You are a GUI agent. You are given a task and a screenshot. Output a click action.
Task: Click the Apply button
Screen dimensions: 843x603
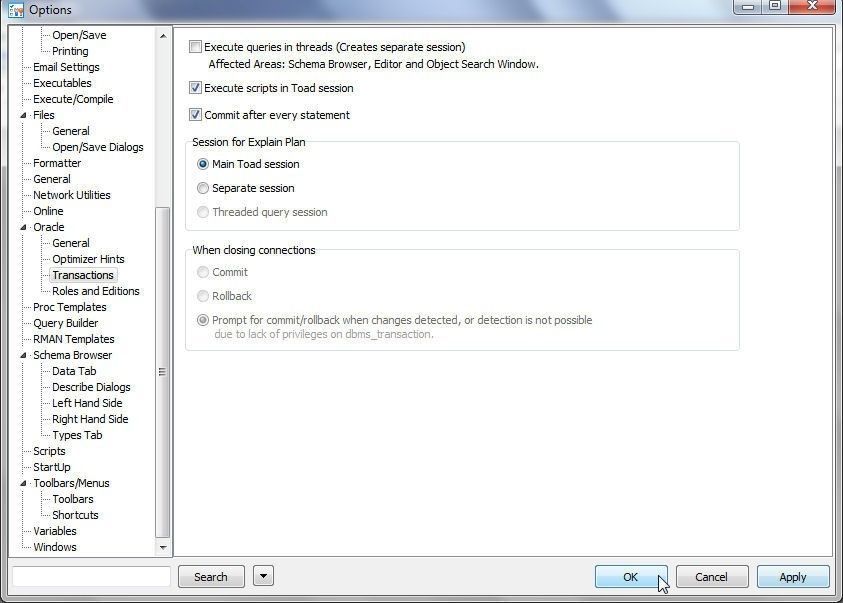[792, 577]
